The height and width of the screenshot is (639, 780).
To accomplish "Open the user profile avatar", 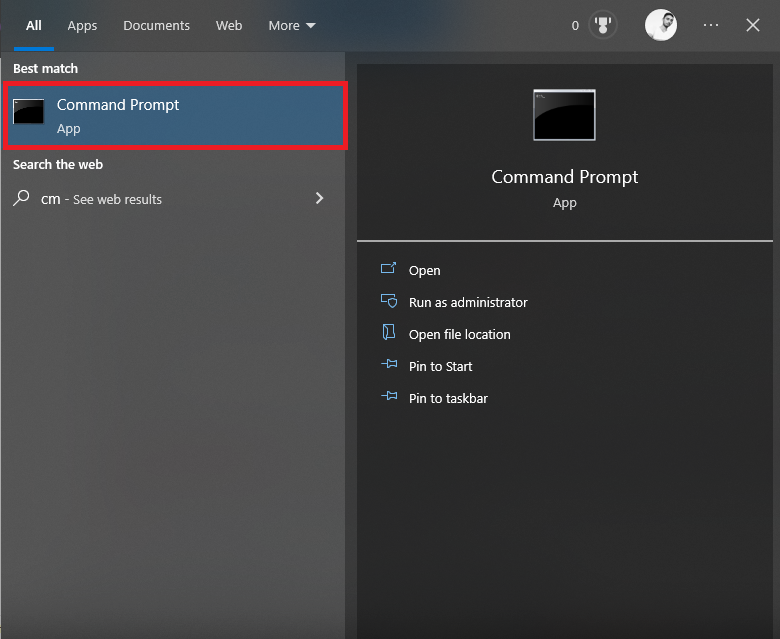I will [x=661, y=25].
